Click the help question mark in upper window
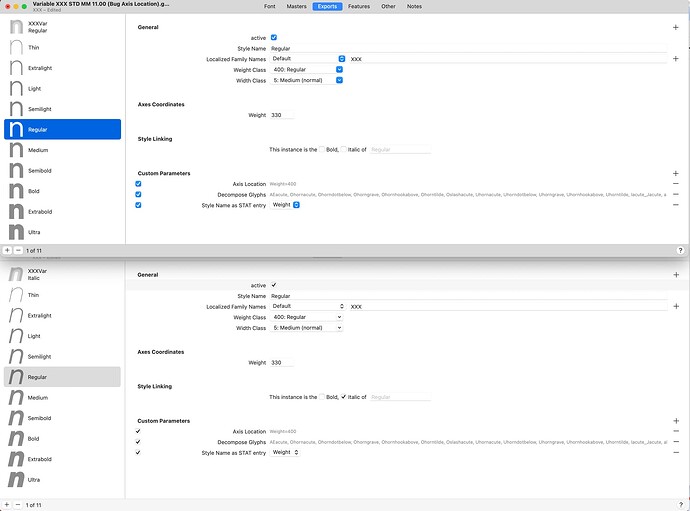Image resolution: width=690 pixels, height=511 pixels. point(681,250)
